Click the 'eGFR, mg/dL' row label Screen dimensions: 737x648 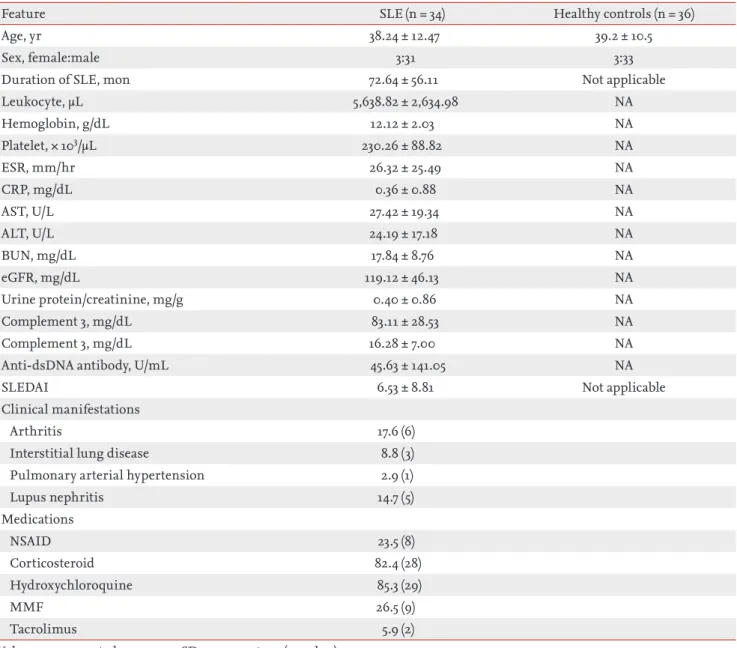[40, 278]
